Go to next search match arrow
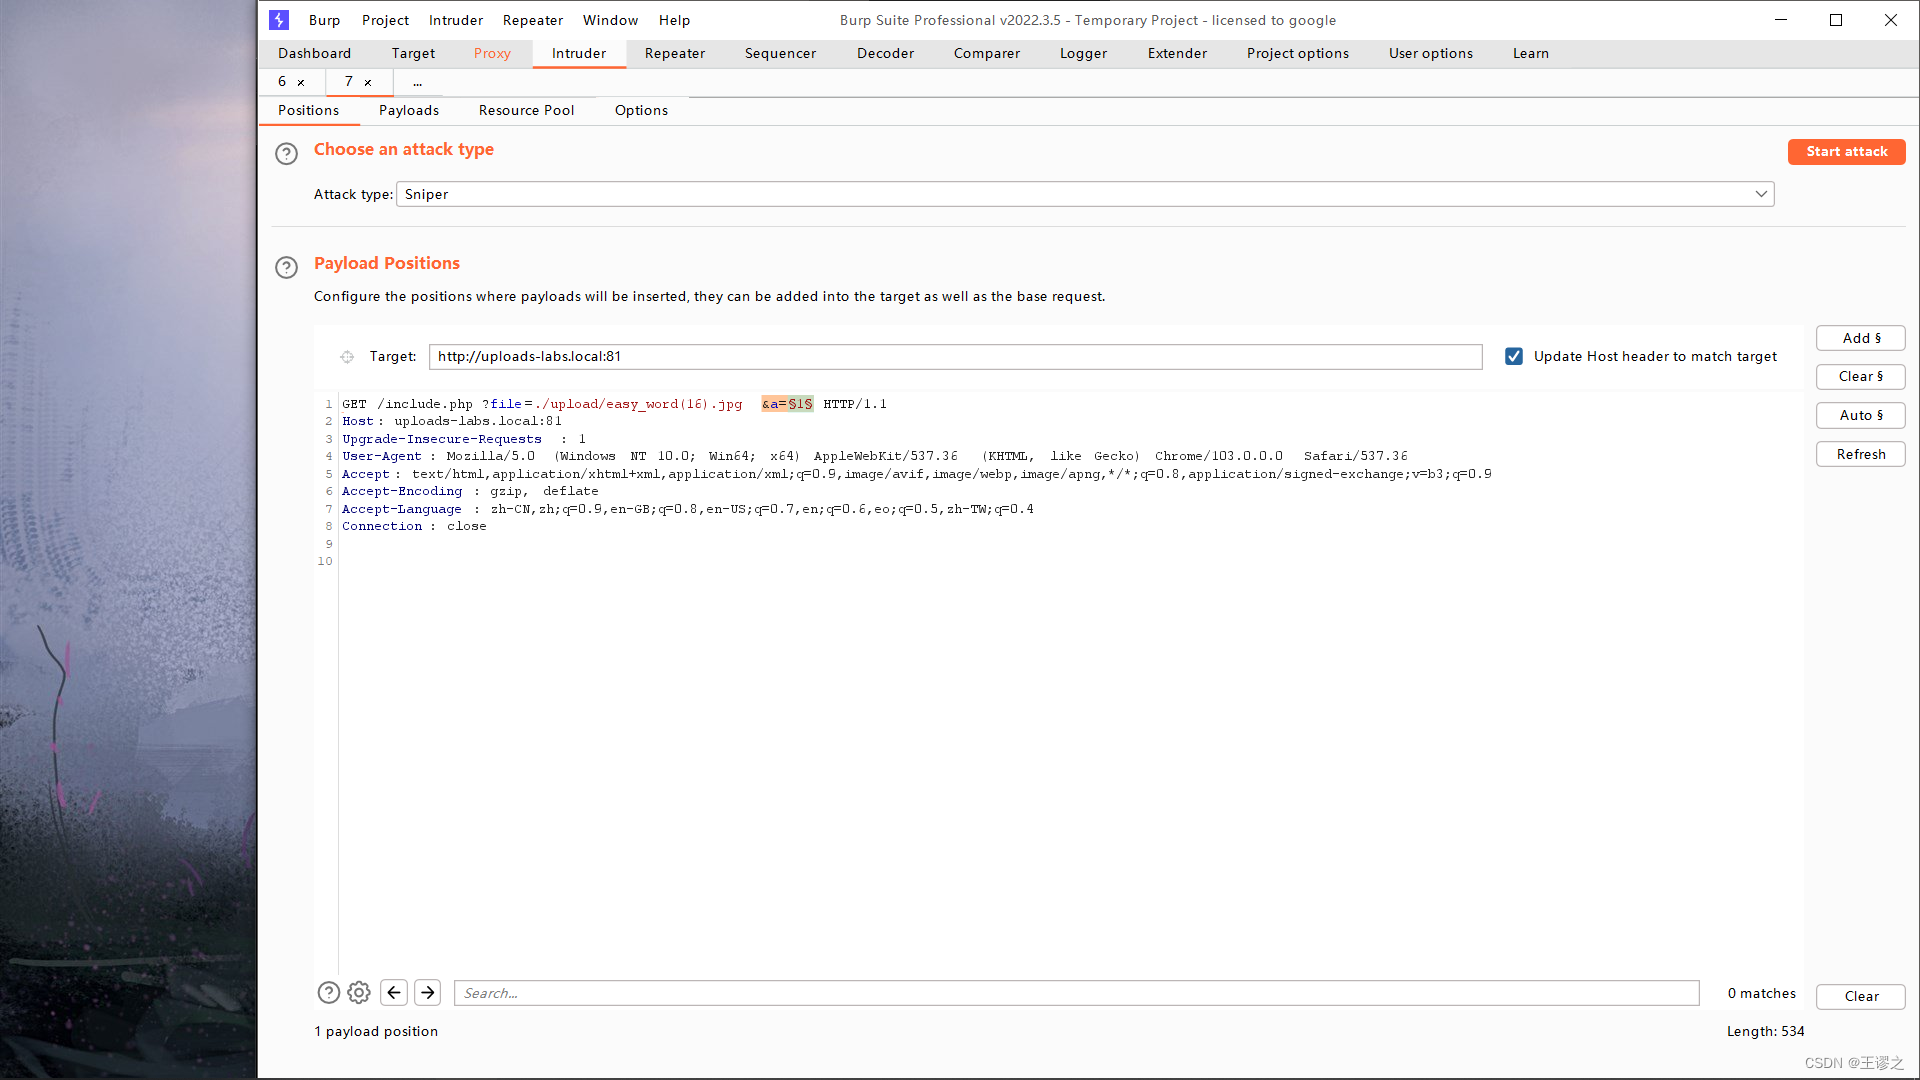1920x1080 pixels. click(x=428, y=992)
